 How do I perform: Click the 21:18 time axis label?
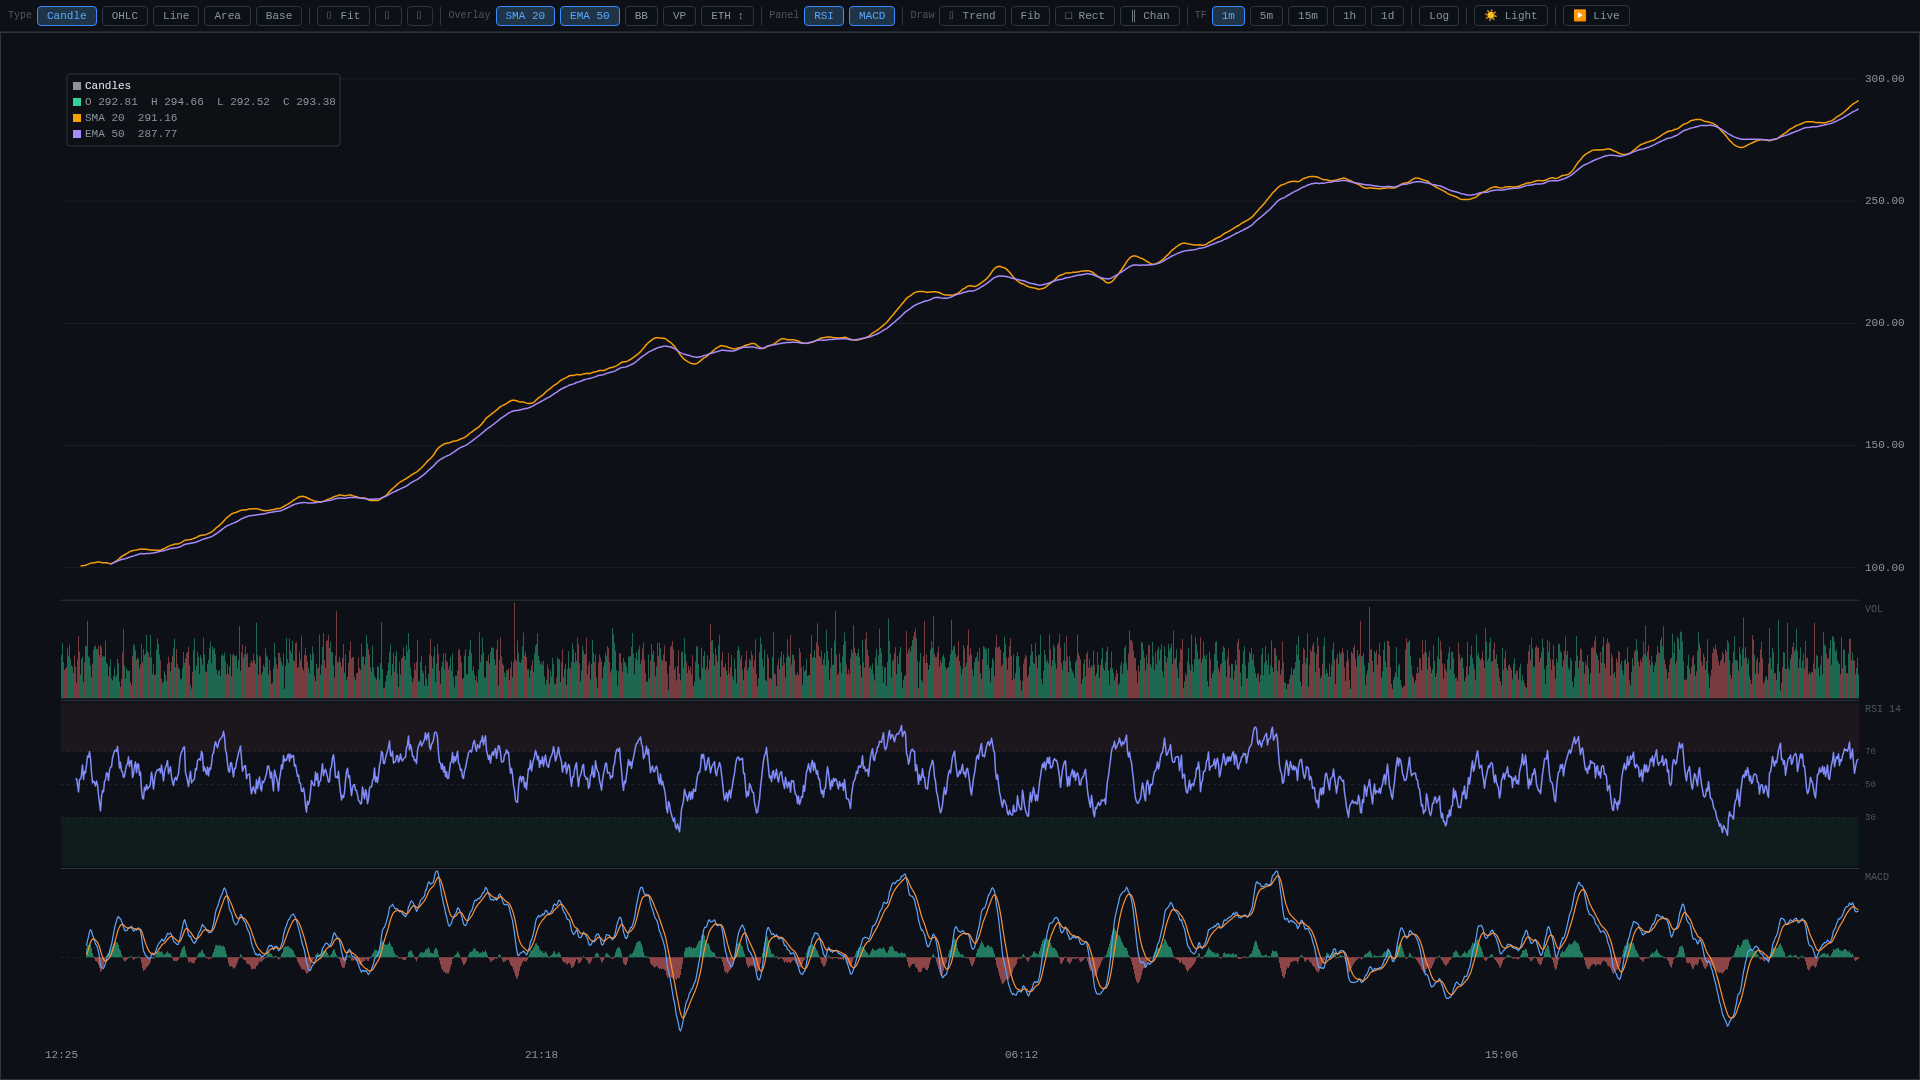pyautogui.click(x=541, y=1055)
